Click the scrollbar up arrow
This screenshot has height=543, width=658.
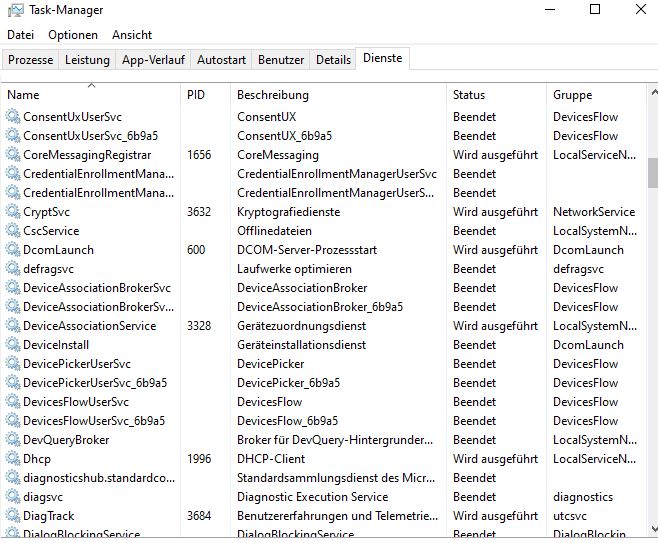[653, 91]
